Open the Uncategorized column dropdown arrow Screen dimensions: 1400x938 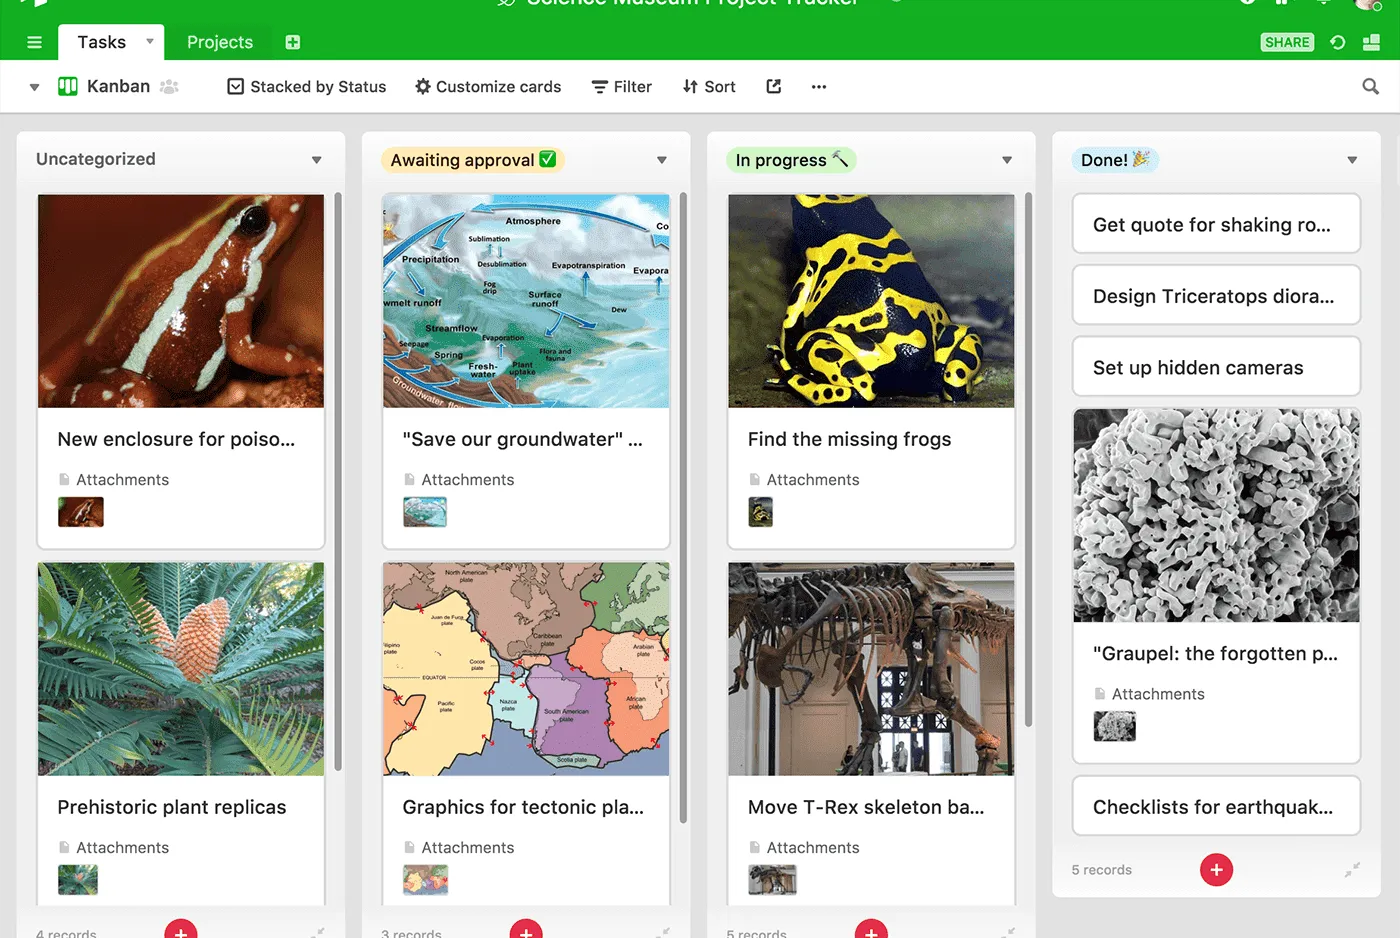tap(317, 160)
